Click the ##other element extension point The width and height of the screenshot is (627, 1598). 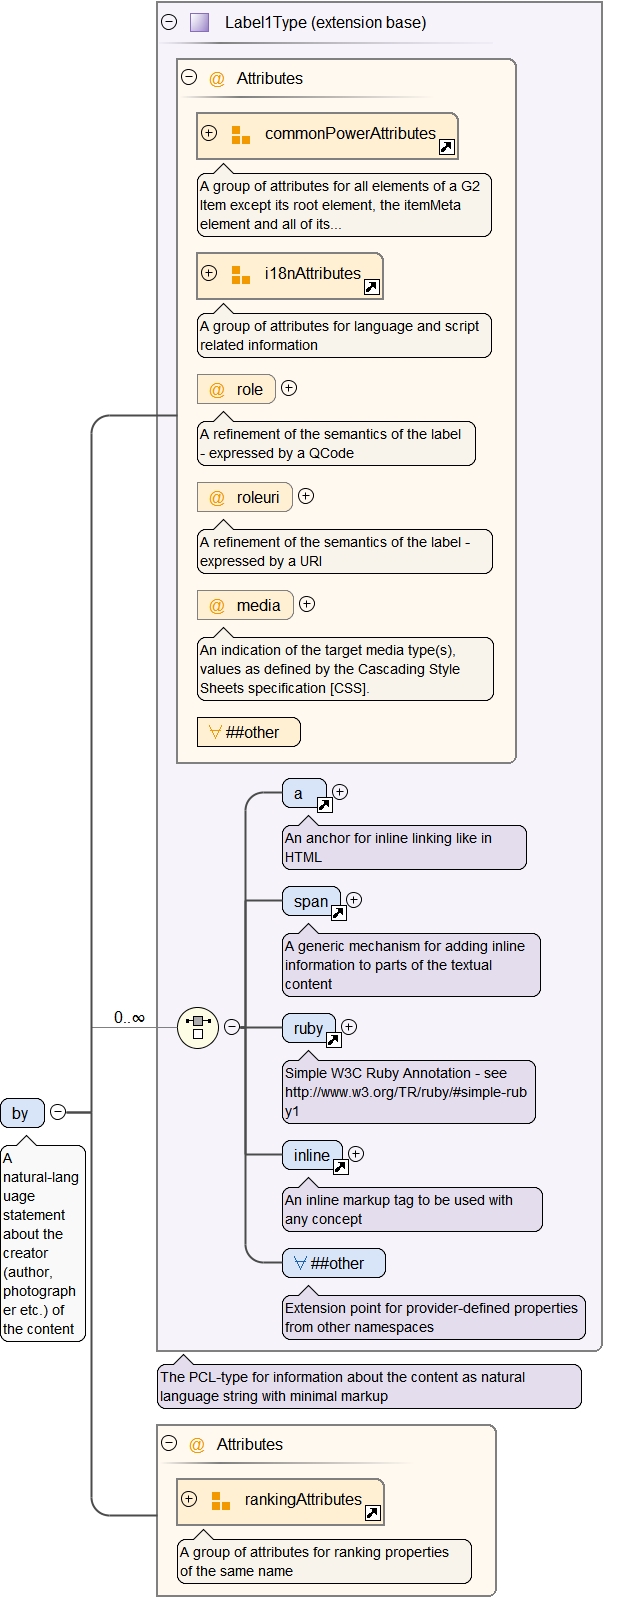(x=333, y=1263)
